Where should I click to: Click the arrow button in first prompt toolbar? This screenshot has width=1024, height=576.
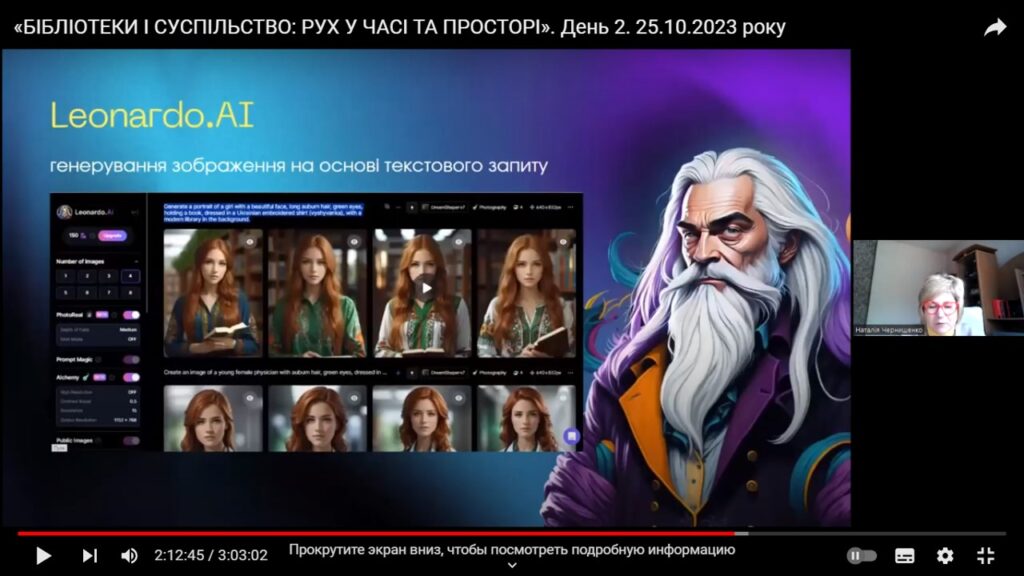click(x=411, y=207)
